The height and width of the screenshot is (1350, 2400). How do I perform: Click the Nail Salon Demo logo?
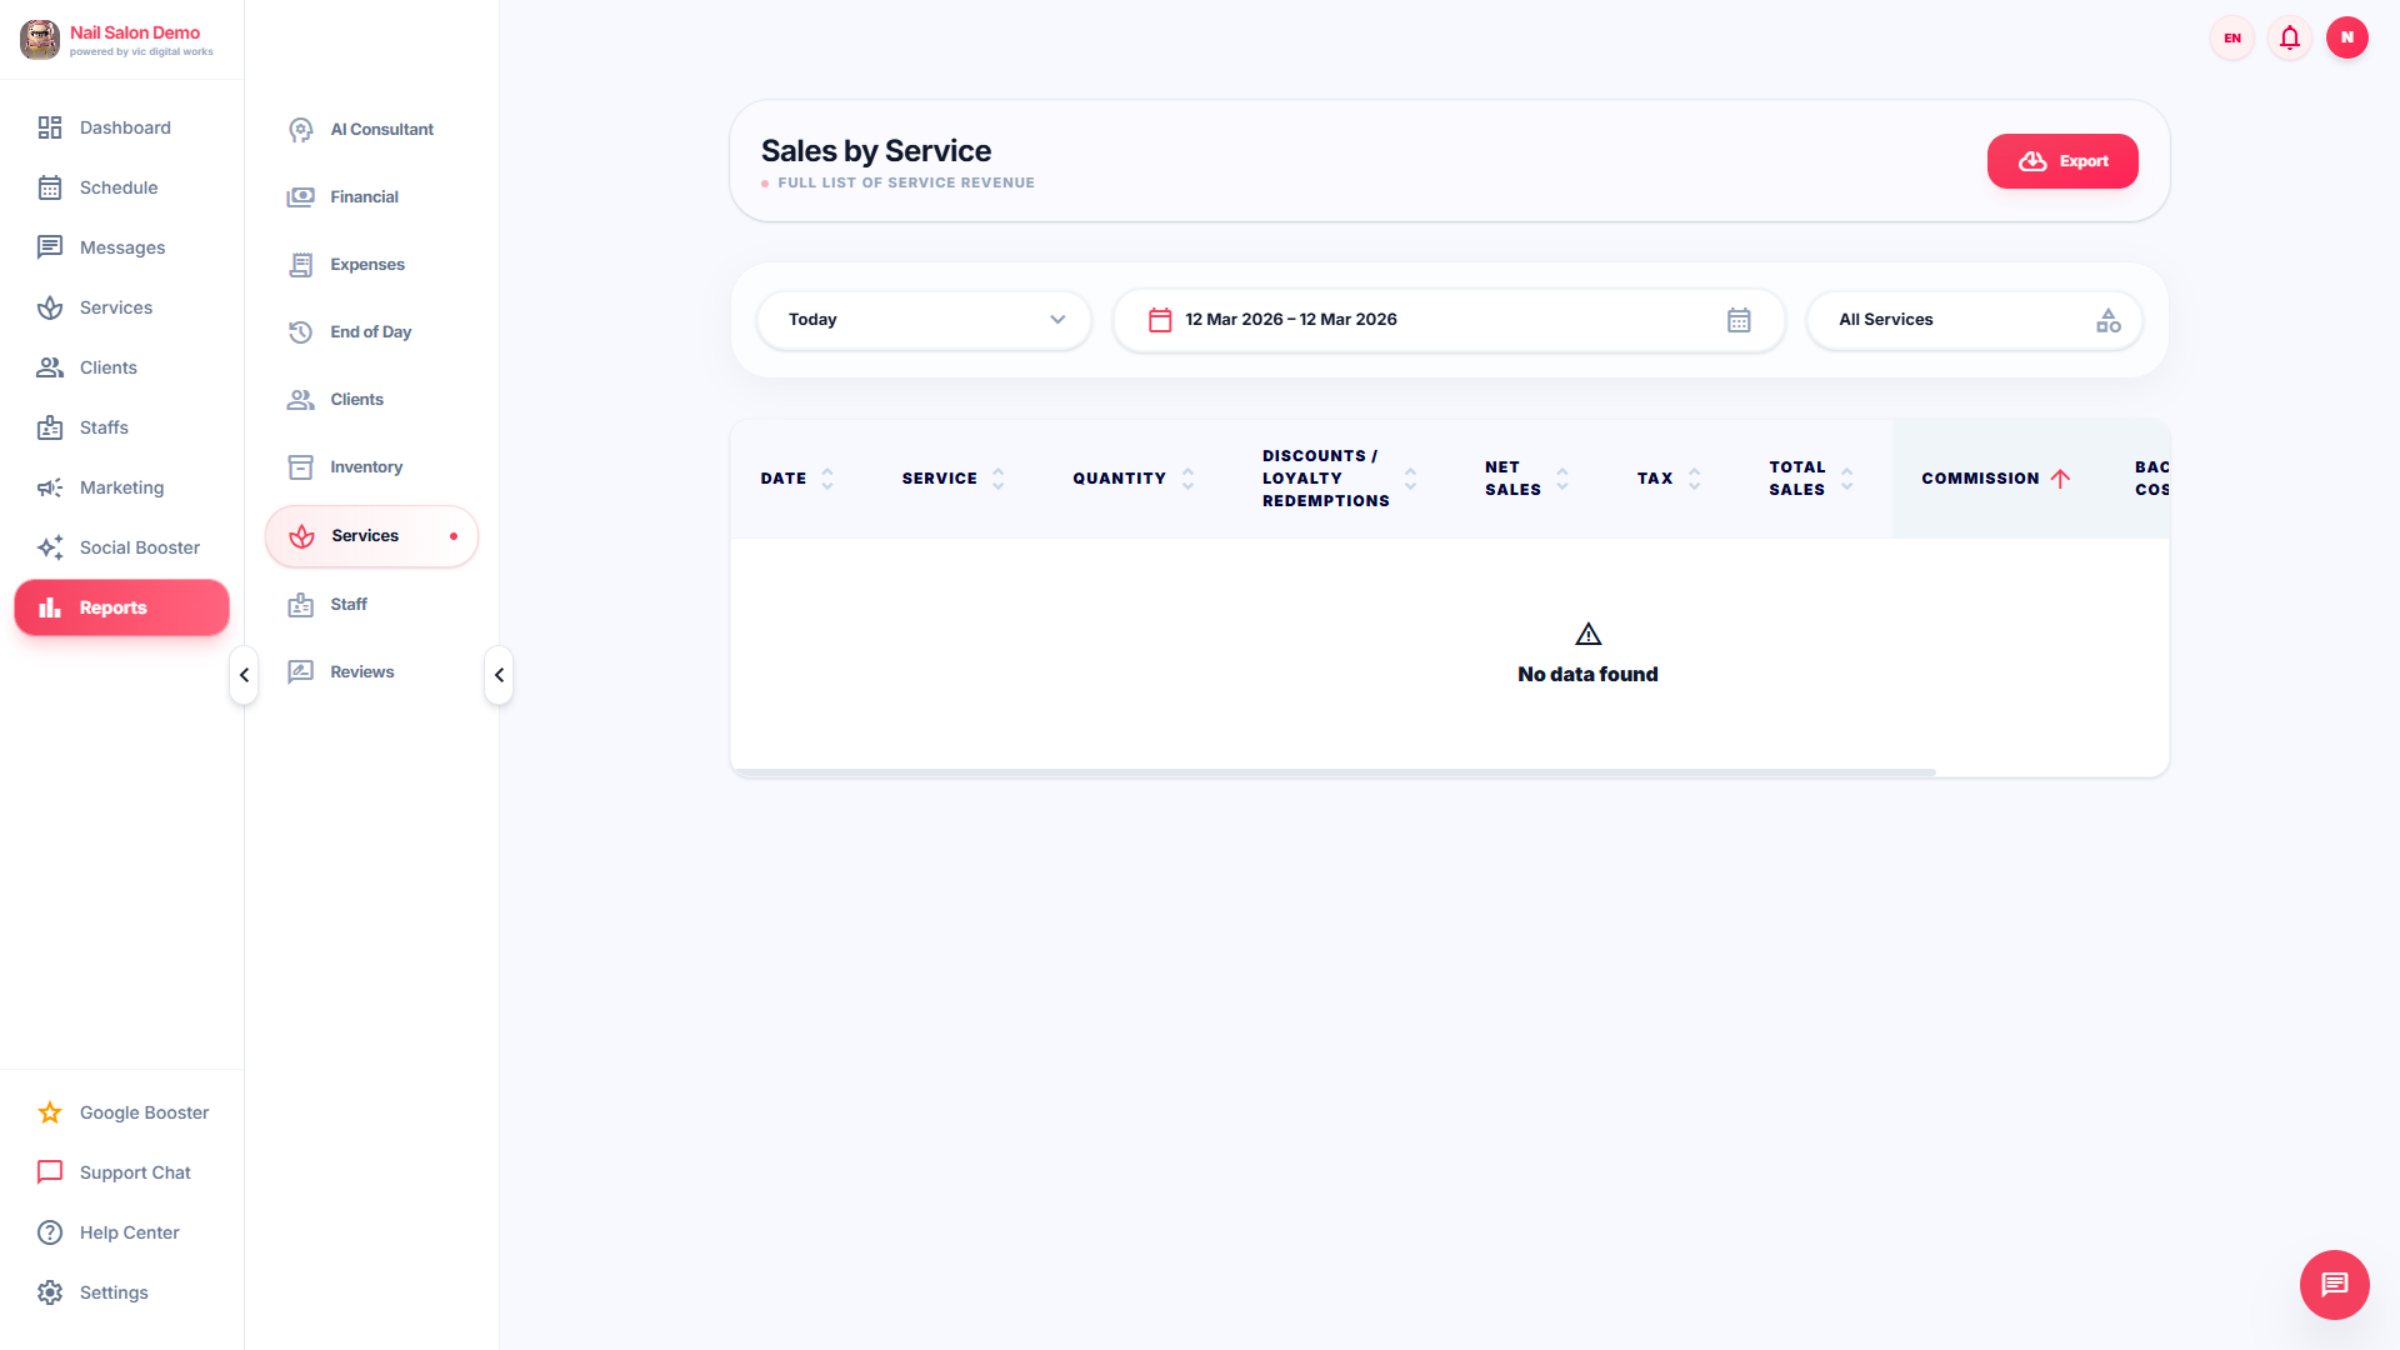[x=40, y=40]
